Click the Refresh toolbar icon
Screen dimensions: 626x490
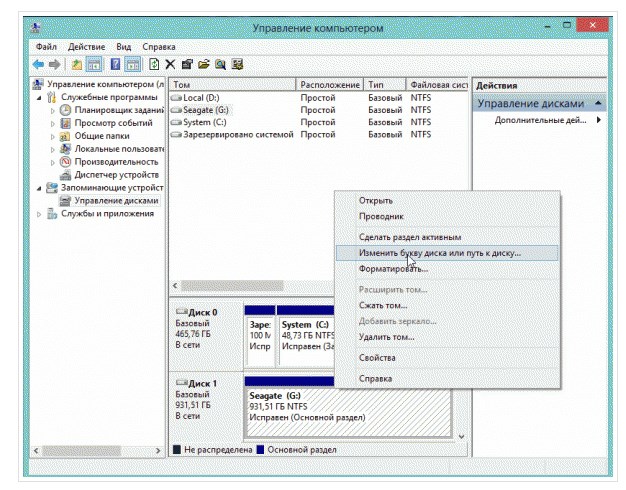coord(155,64)
